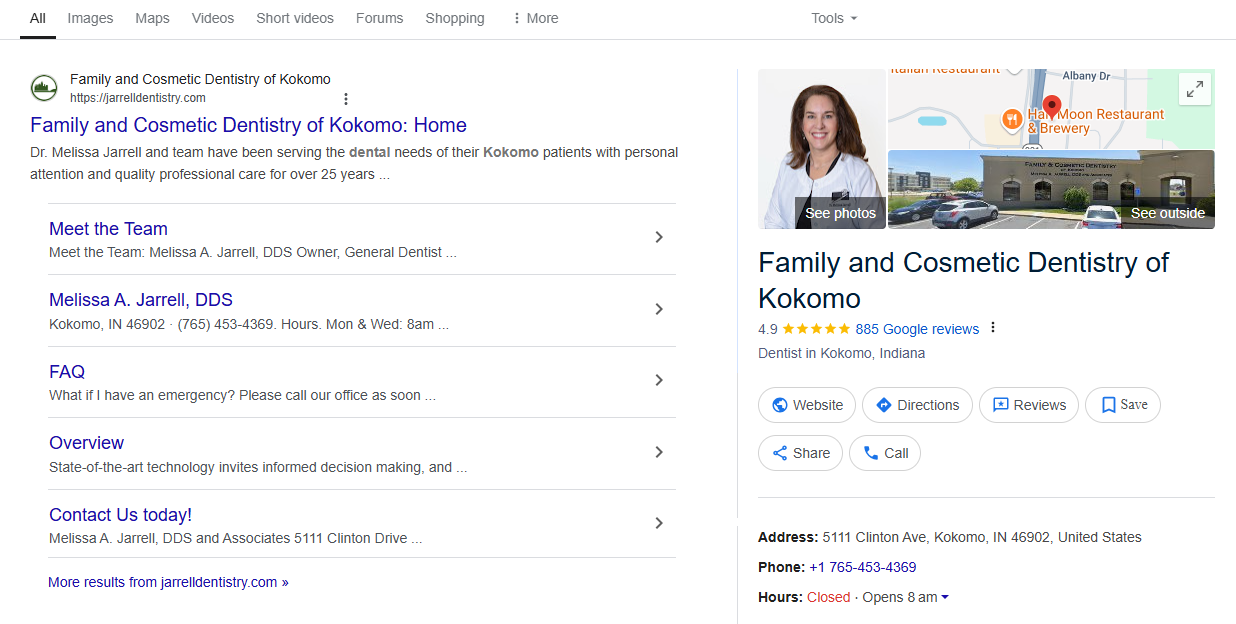Select the Short videos tab
1236x624 pixels.
coord(295,18)
